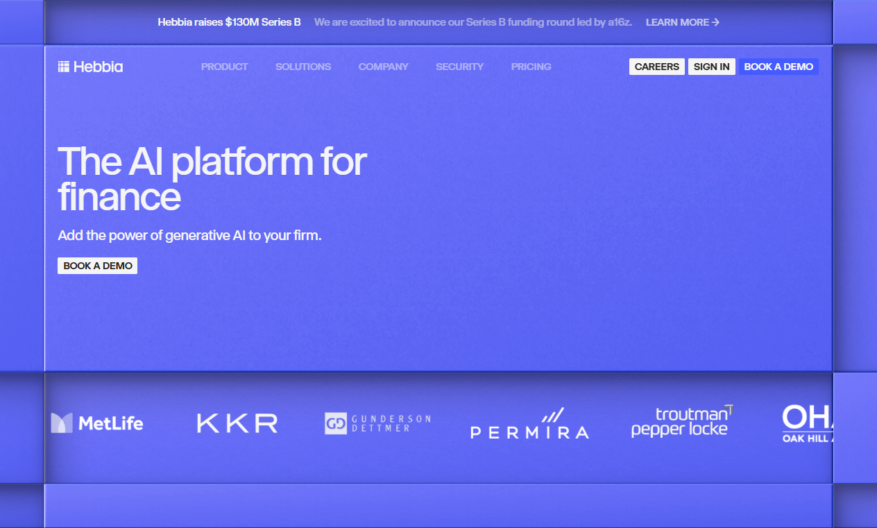The width and height of the screenshot is (877, 528).
Task: Click the arrow next to Learn More
Action: pyautogui.click(x=715, y=22)
